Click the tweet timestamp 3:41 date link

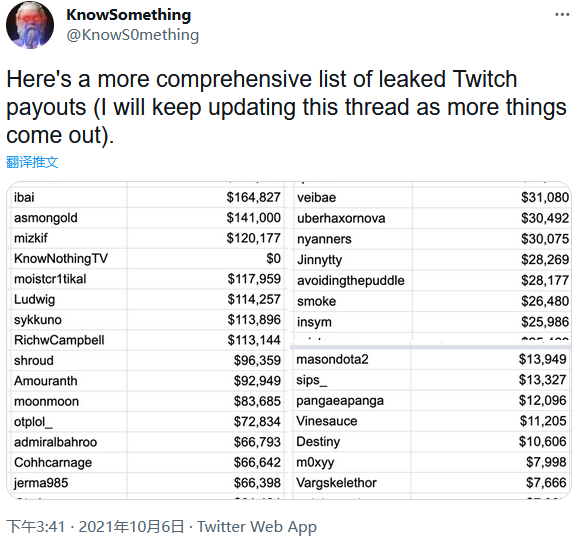click(x=95, y=527)
